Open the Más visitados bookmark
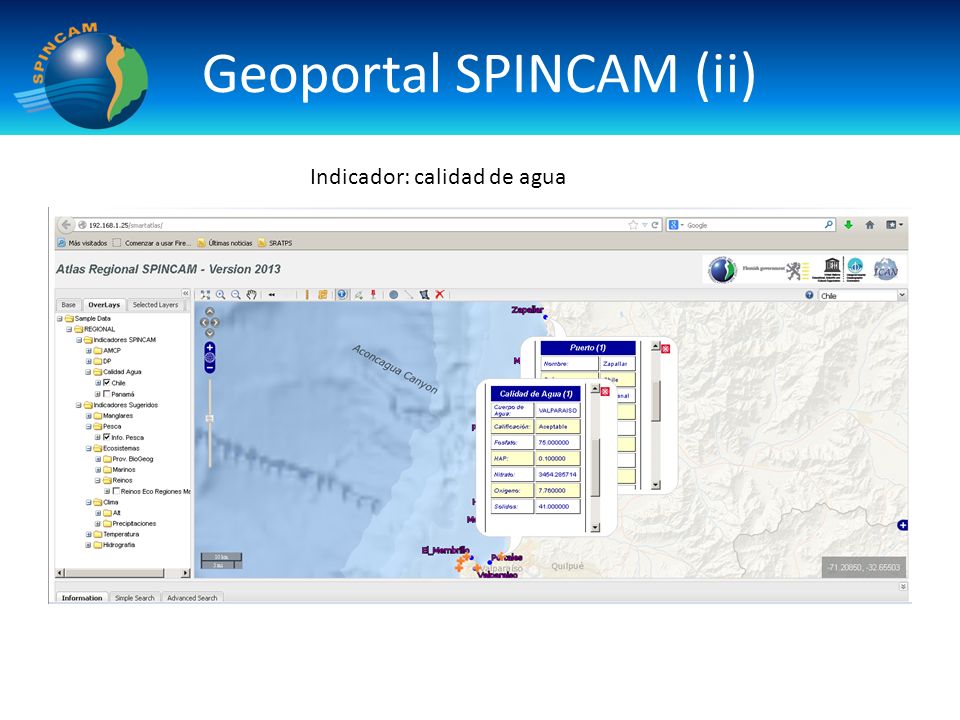This screenshot has width=960, height=720. coord(83,243)
